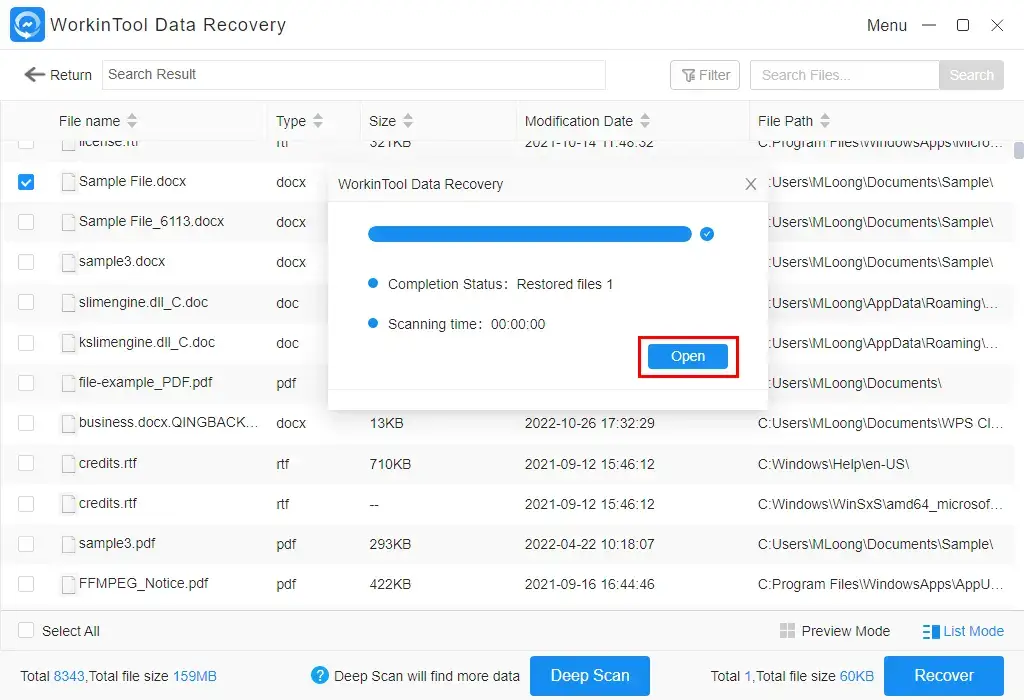
Task: Check the sample3.docx checkbox
Action: tap(26, 262)
